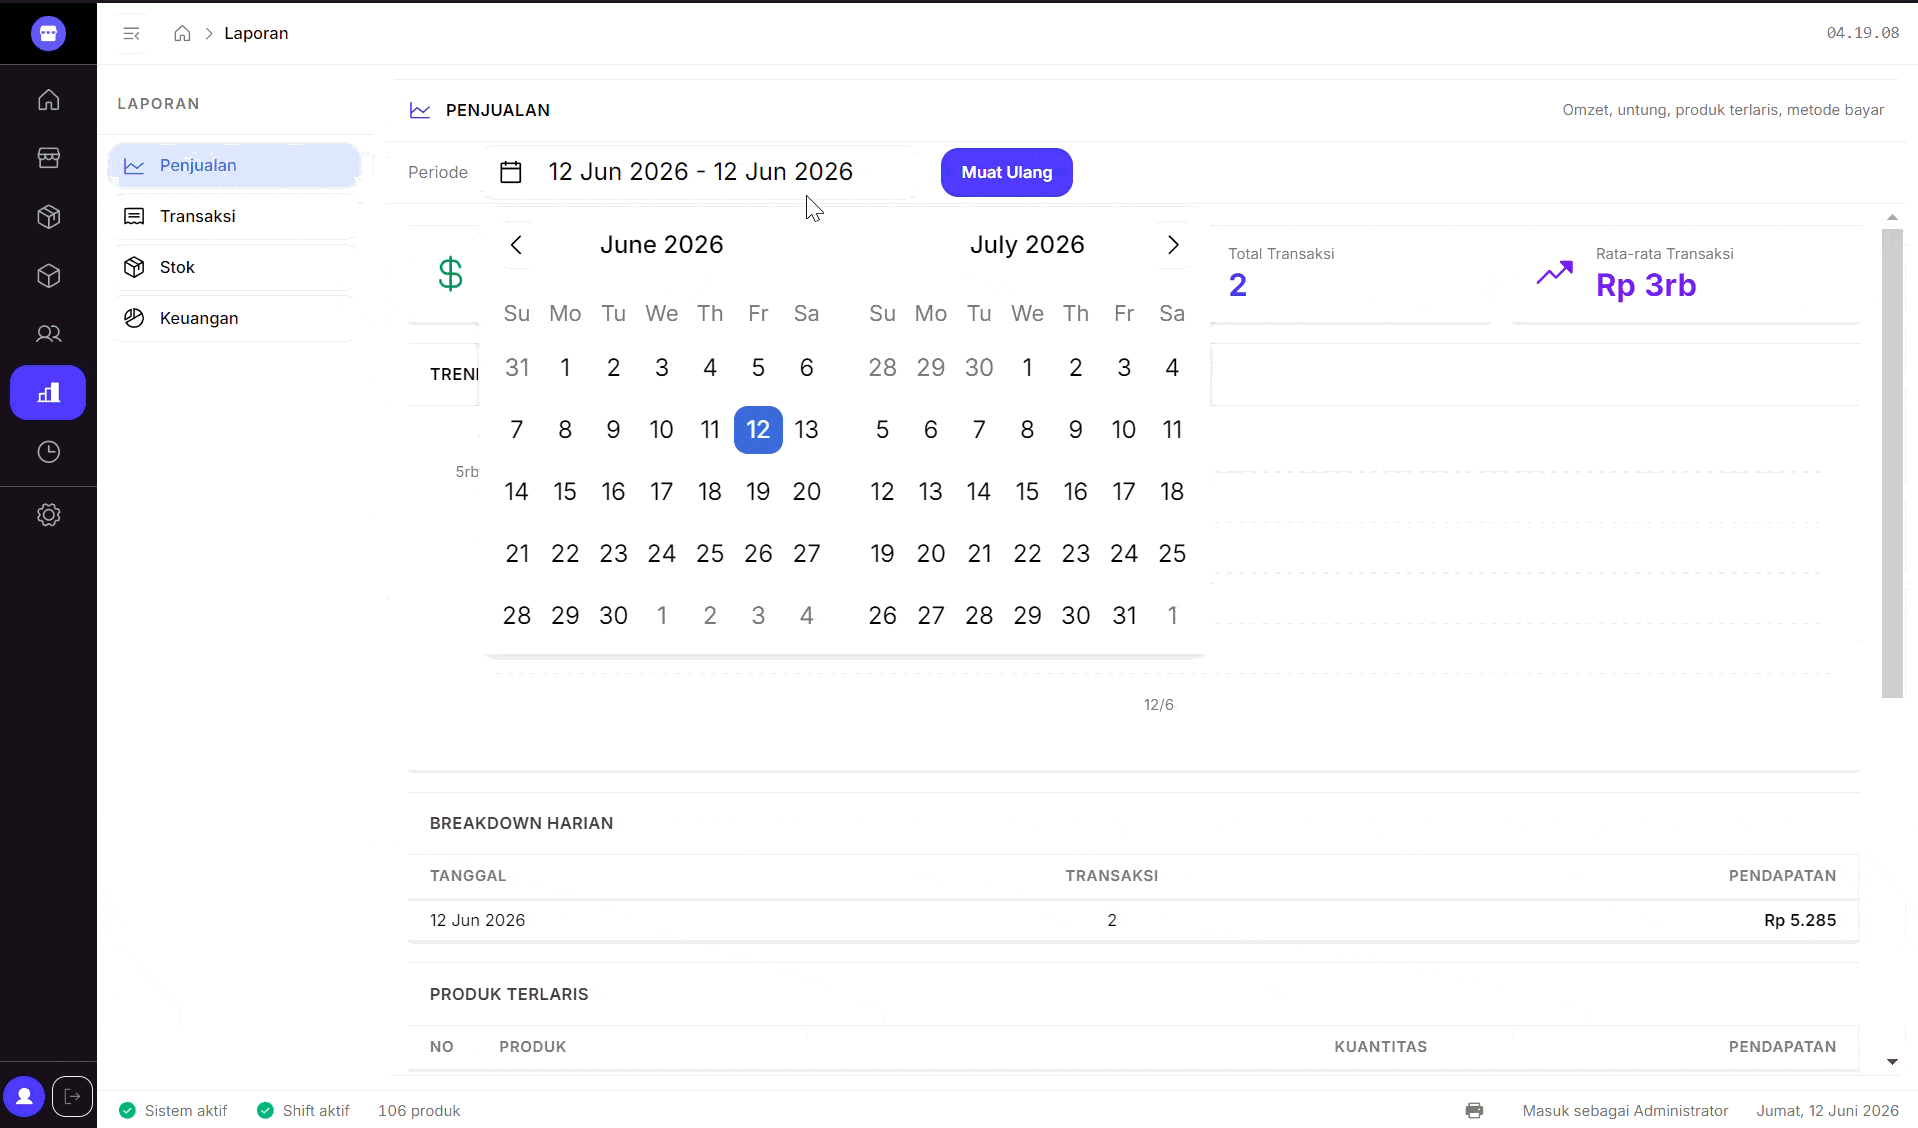Click the user profile avatar

click(24, 1096)
